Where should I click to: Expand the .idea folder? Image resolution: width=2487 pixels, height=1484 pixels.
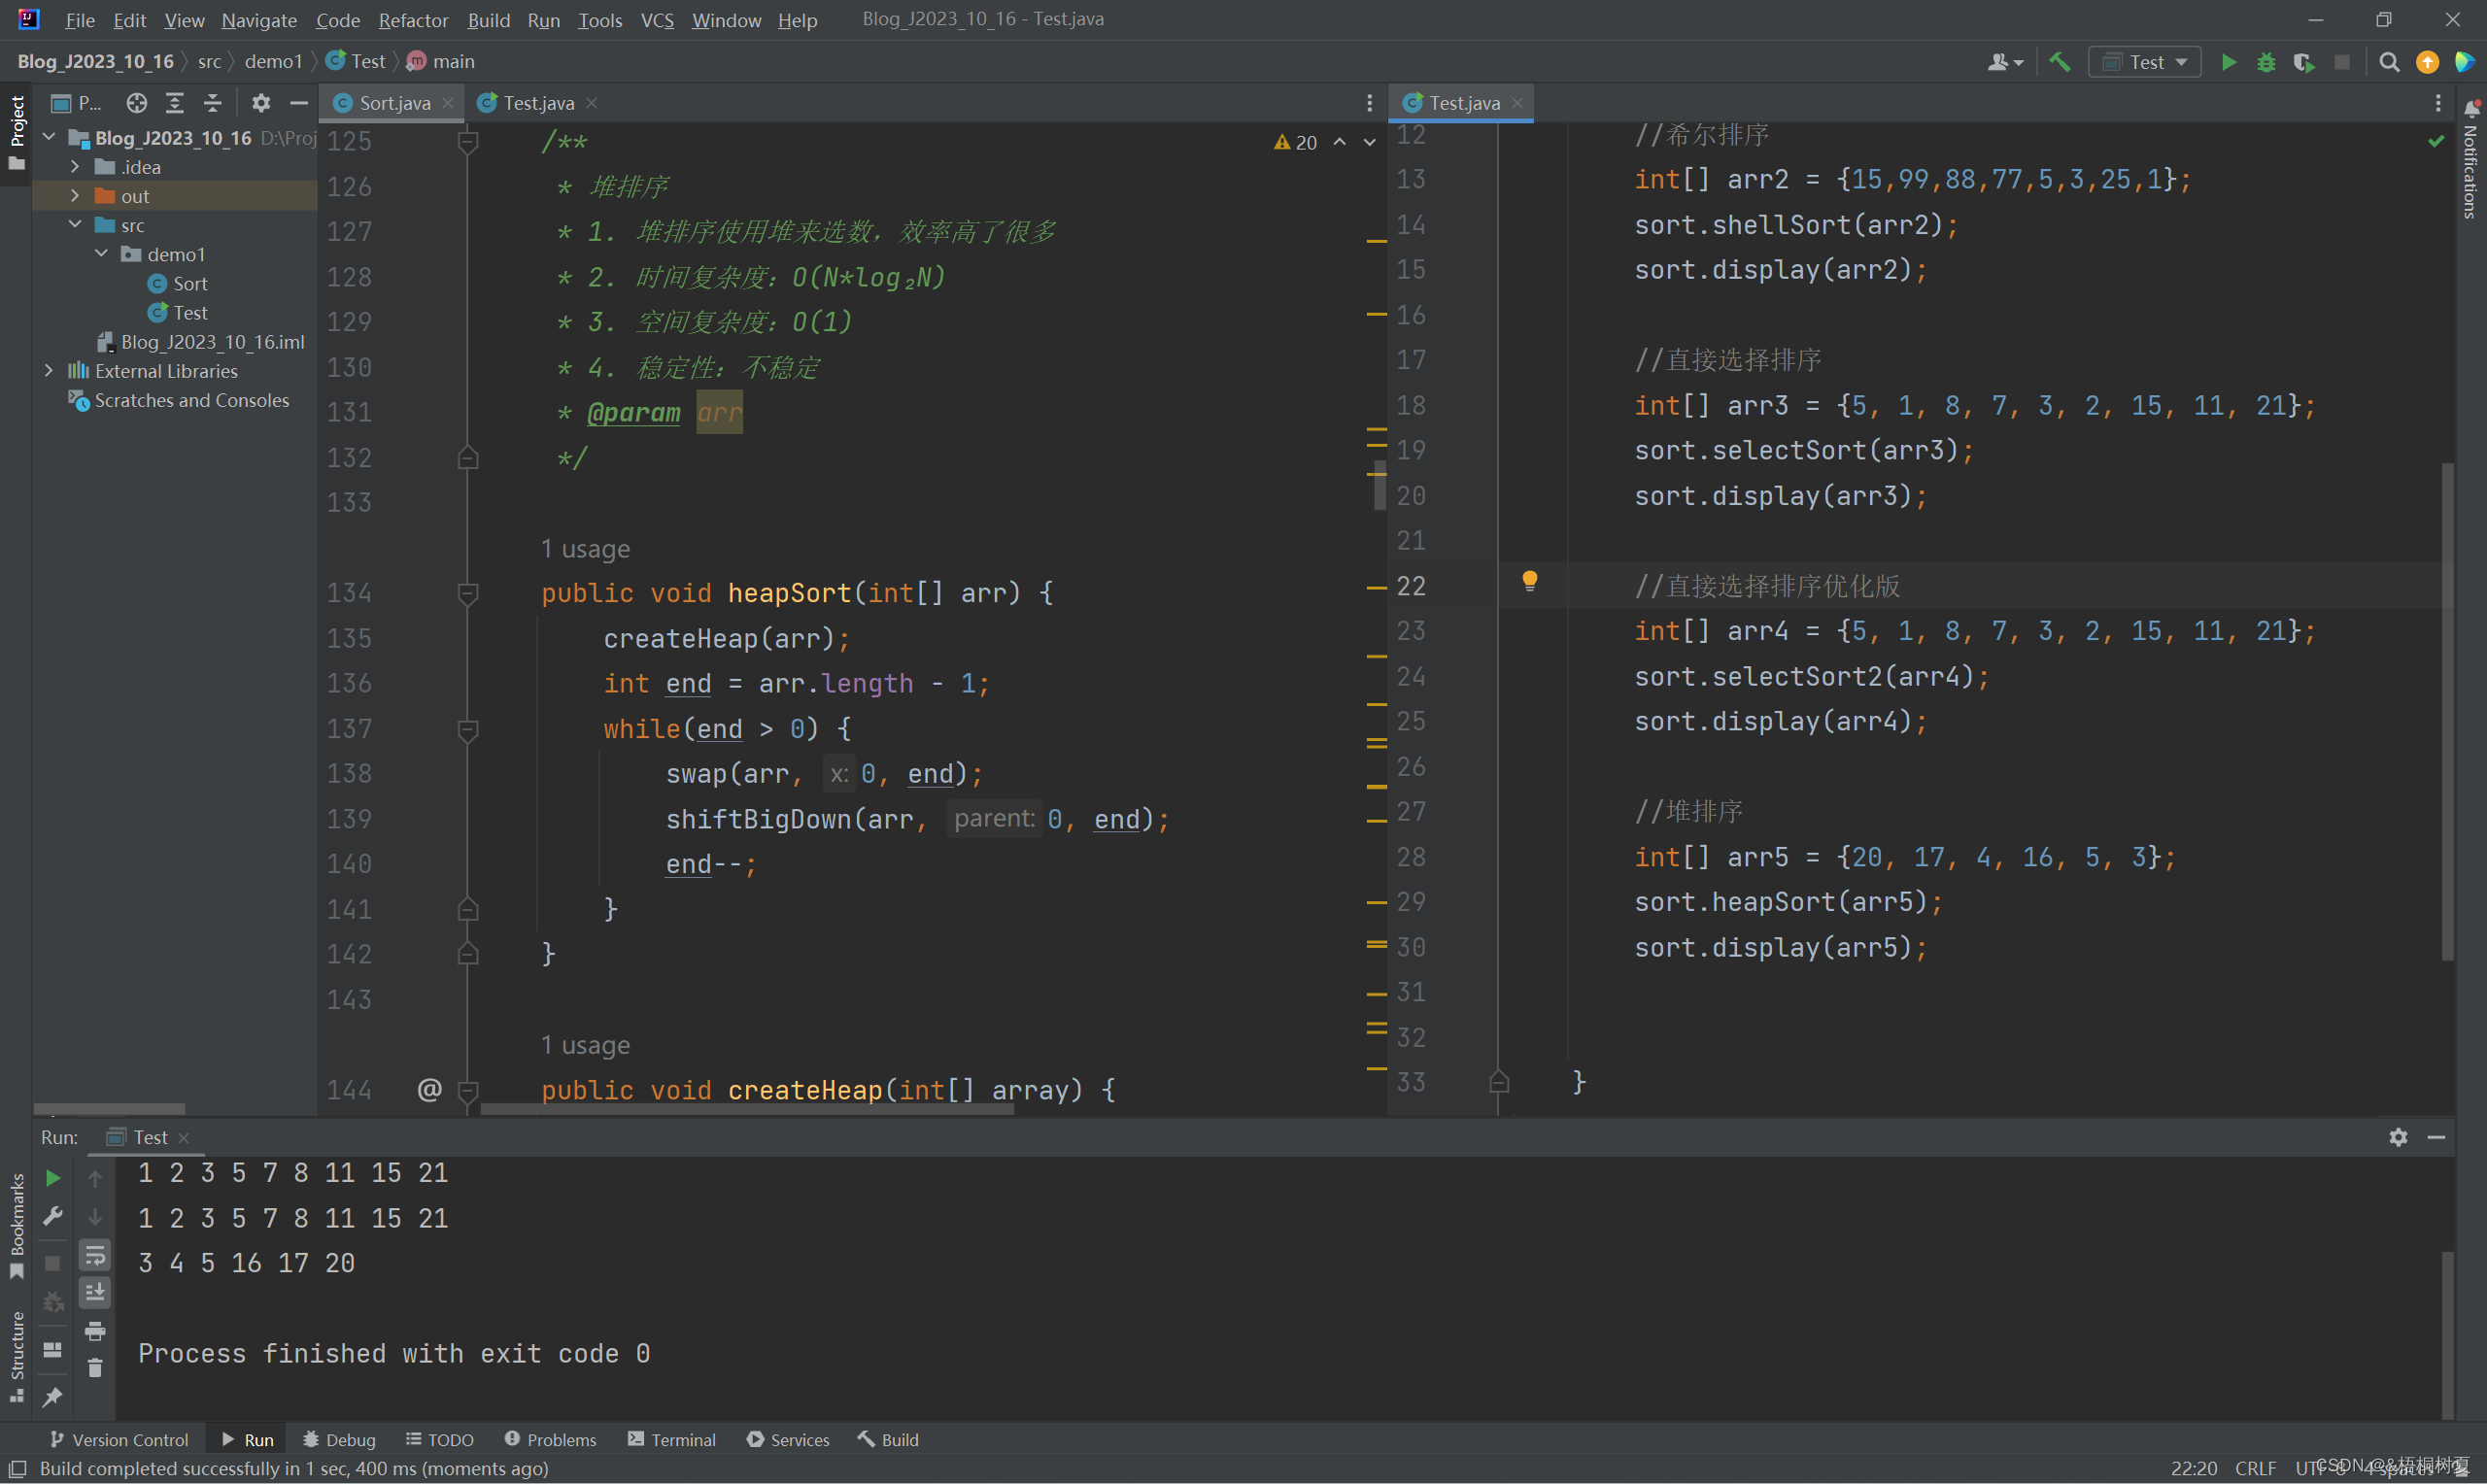[75, 167]
